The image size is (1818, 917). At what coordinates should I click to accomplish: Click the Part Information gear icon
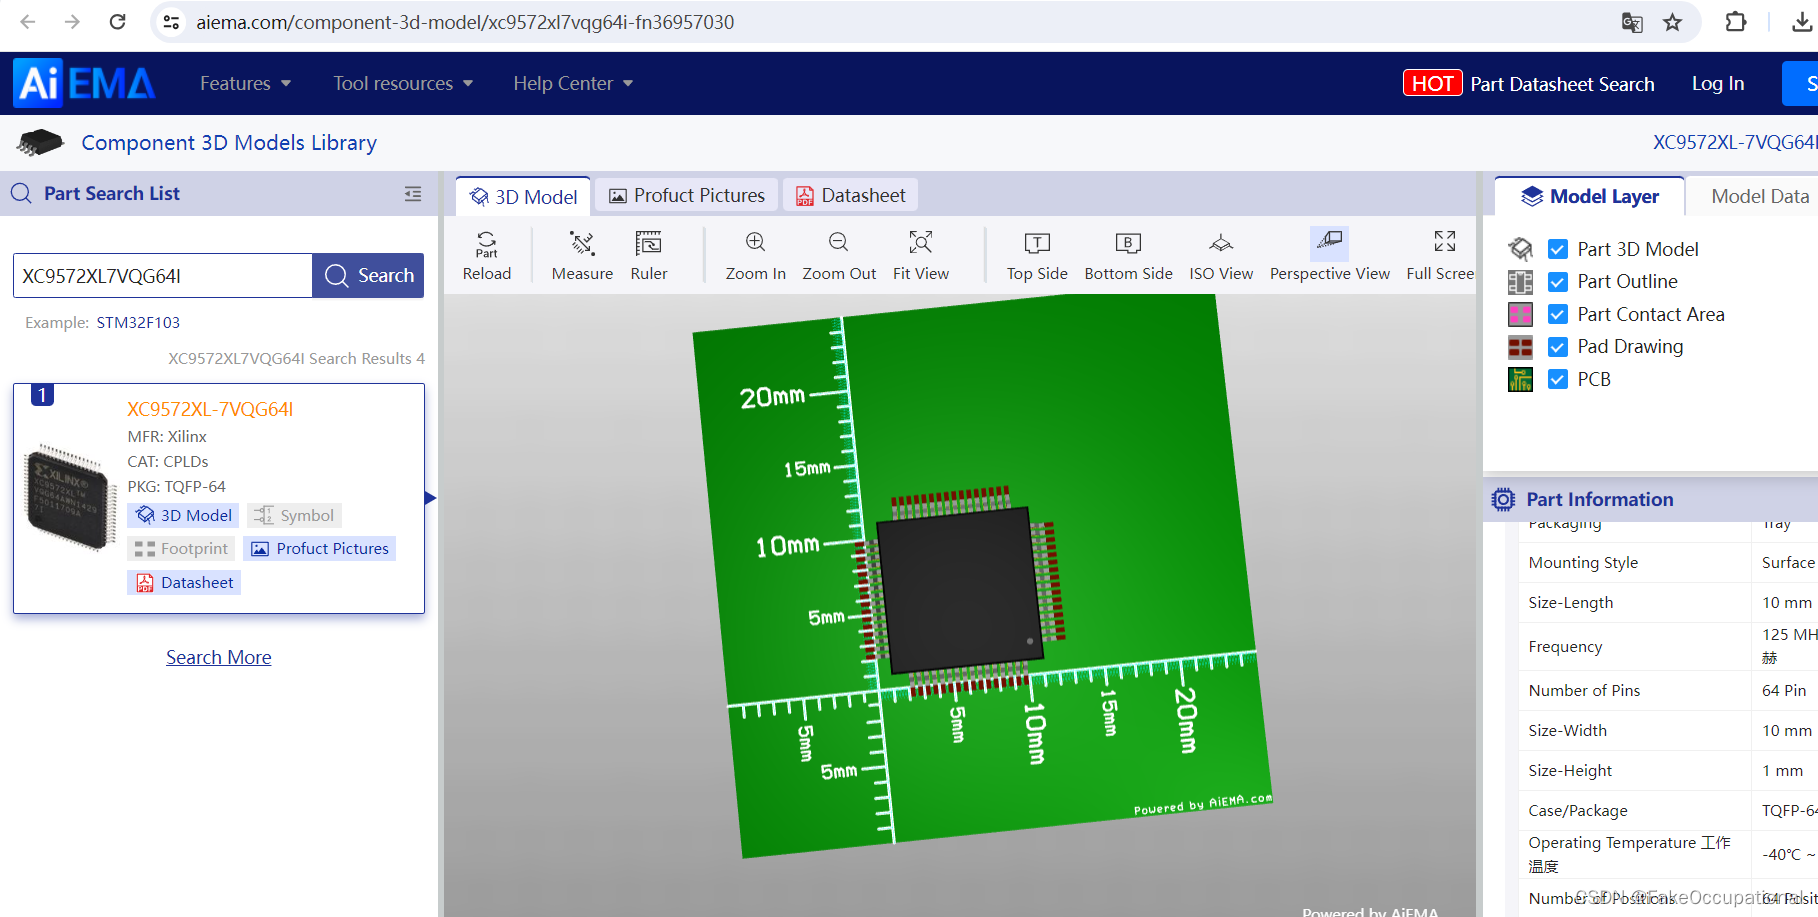tap(1503, 499)
